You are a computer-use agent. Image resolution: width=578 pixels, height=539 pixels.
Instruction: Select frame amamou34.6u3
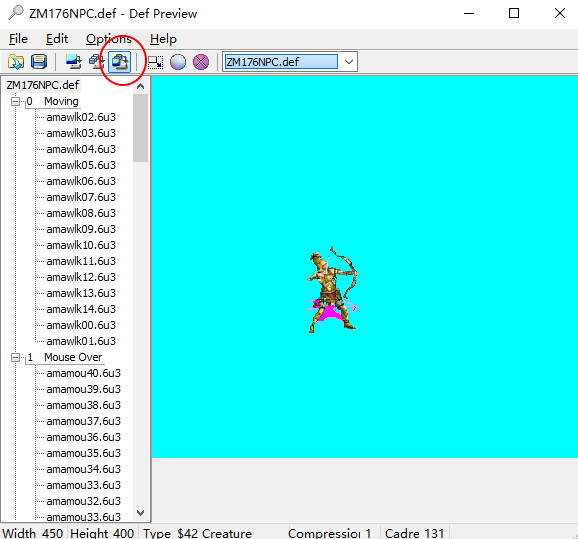[x=84, y=469]
